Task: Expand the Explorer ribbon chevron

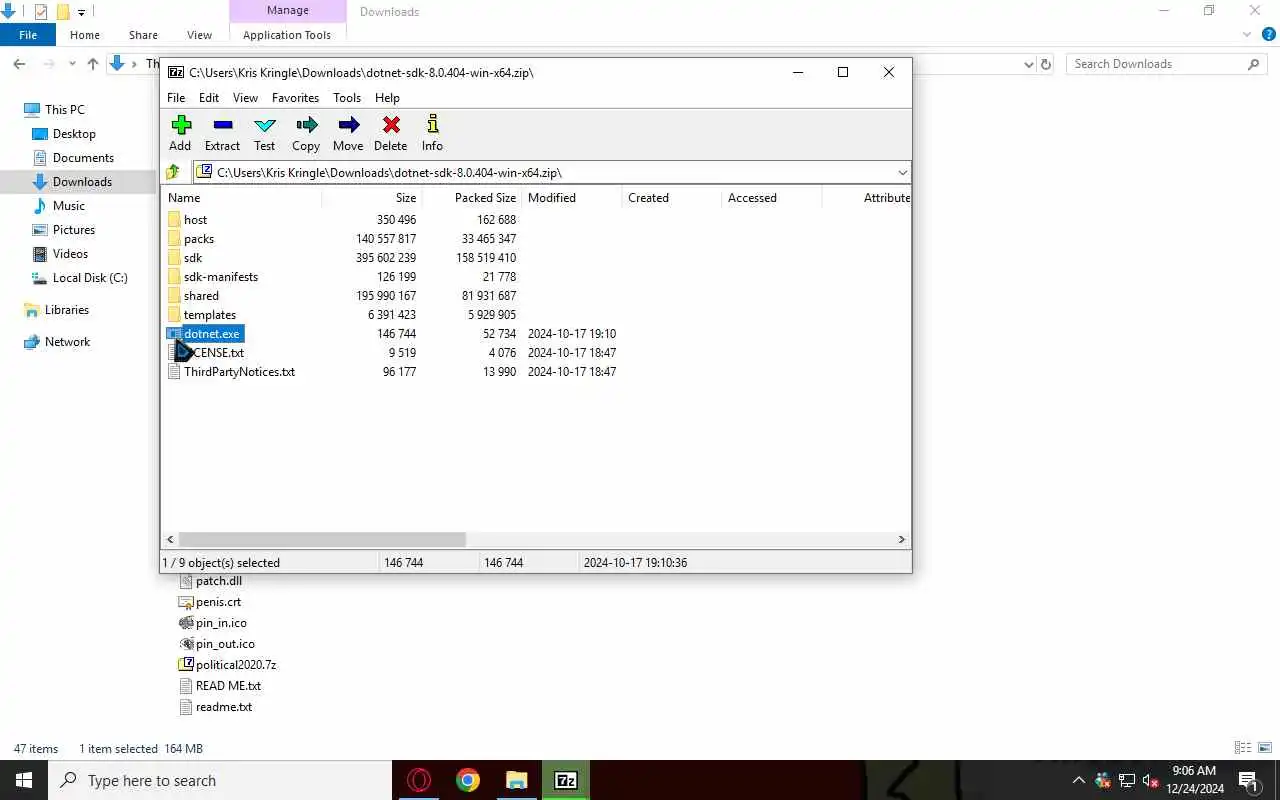Action: [x=1247, y=35]
